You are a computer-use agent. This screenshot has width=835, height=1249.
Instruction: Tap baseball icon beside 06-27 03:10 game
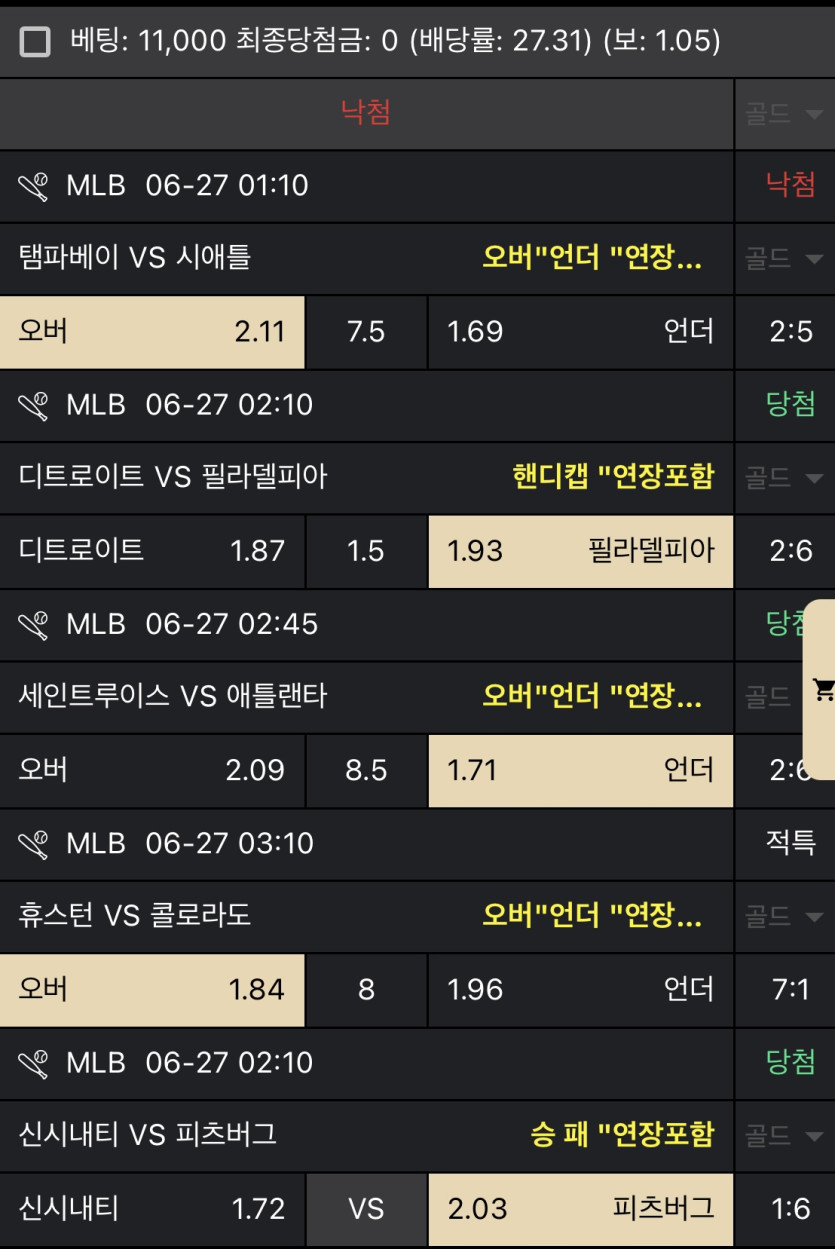coord(34,843)
